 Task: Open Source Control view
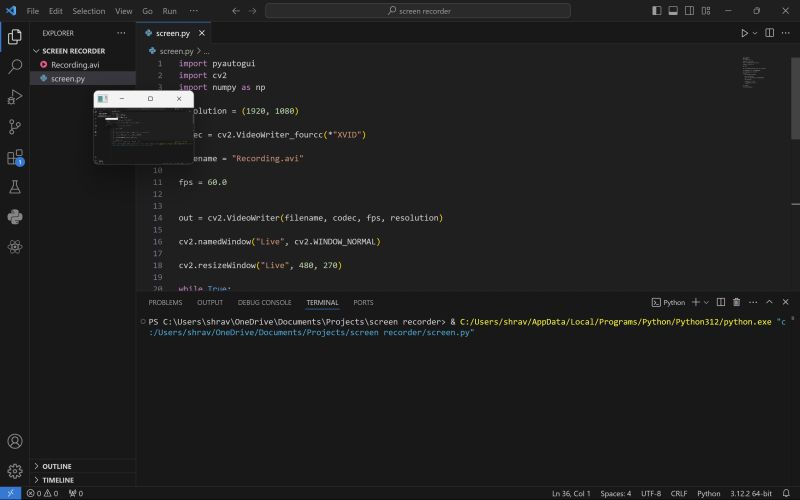tap(15, 127)
